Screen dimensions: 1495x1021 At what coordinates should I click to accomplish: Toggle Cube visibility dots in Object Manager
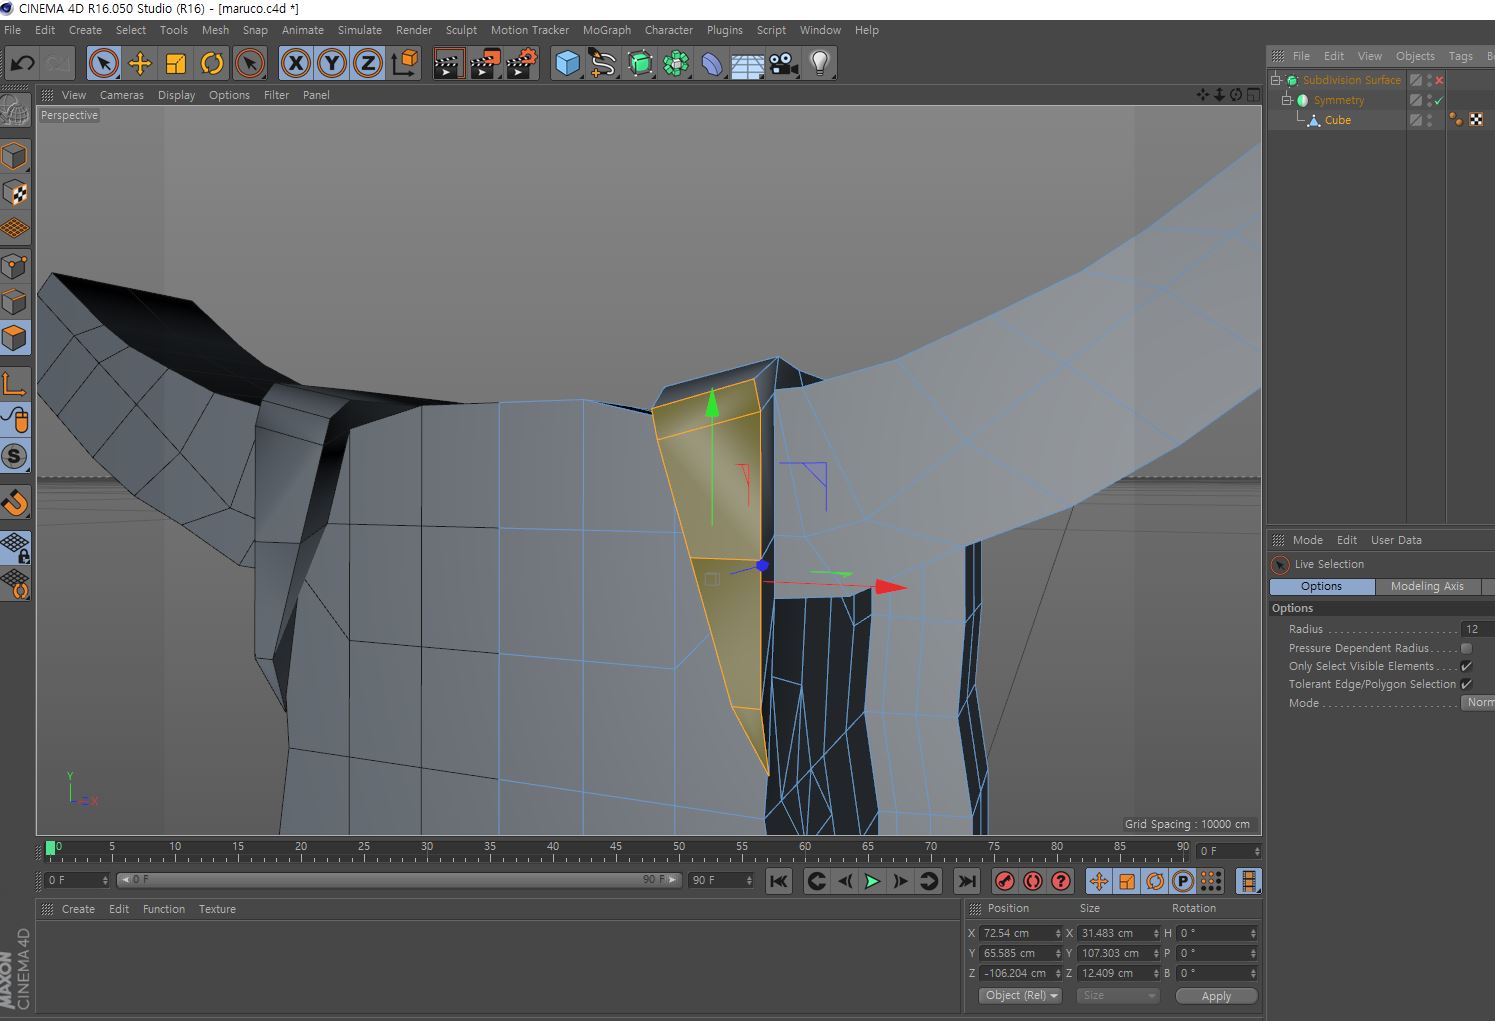[1430, 120]
